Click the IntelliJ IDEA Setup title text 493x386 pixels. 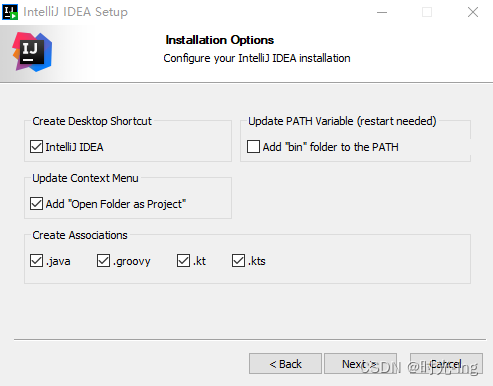75,12
